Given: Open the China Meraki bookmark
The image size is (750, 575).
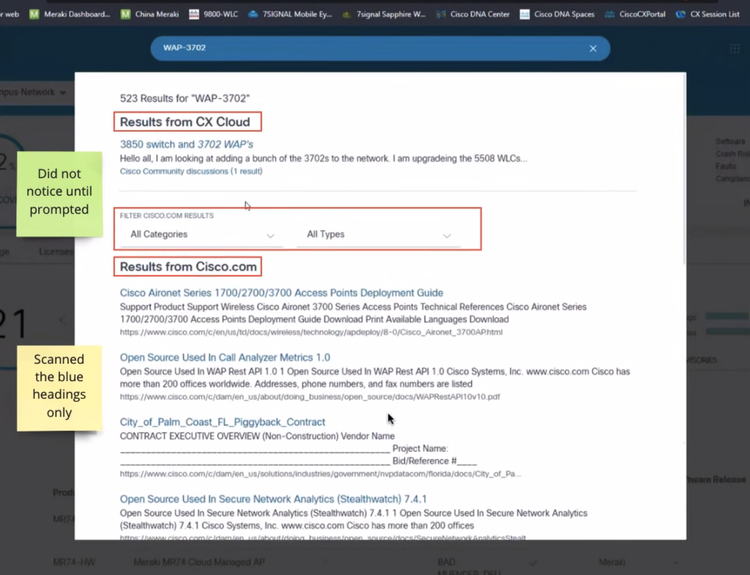Looking at the screenshot, I should tap(150, 14).
